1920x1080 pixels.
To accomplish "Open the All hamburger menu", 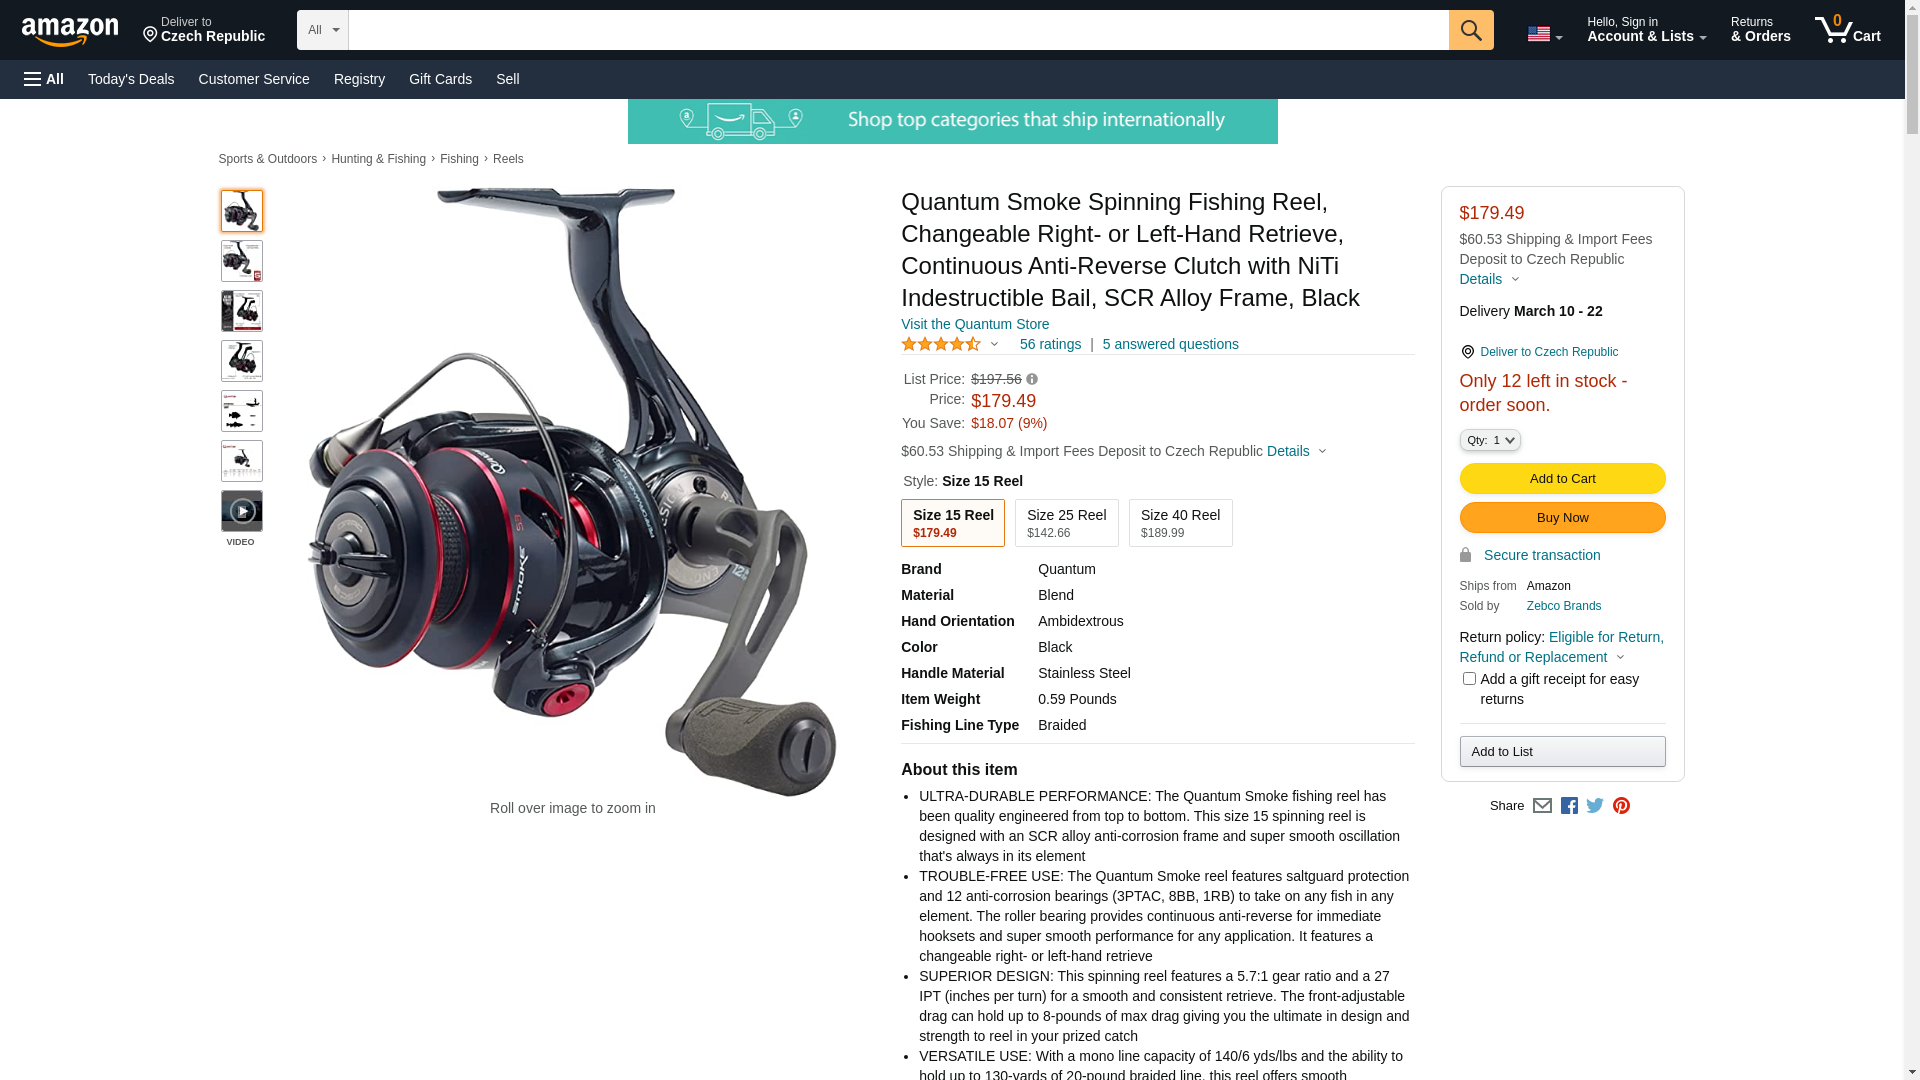I will click(x=44, y=79).
